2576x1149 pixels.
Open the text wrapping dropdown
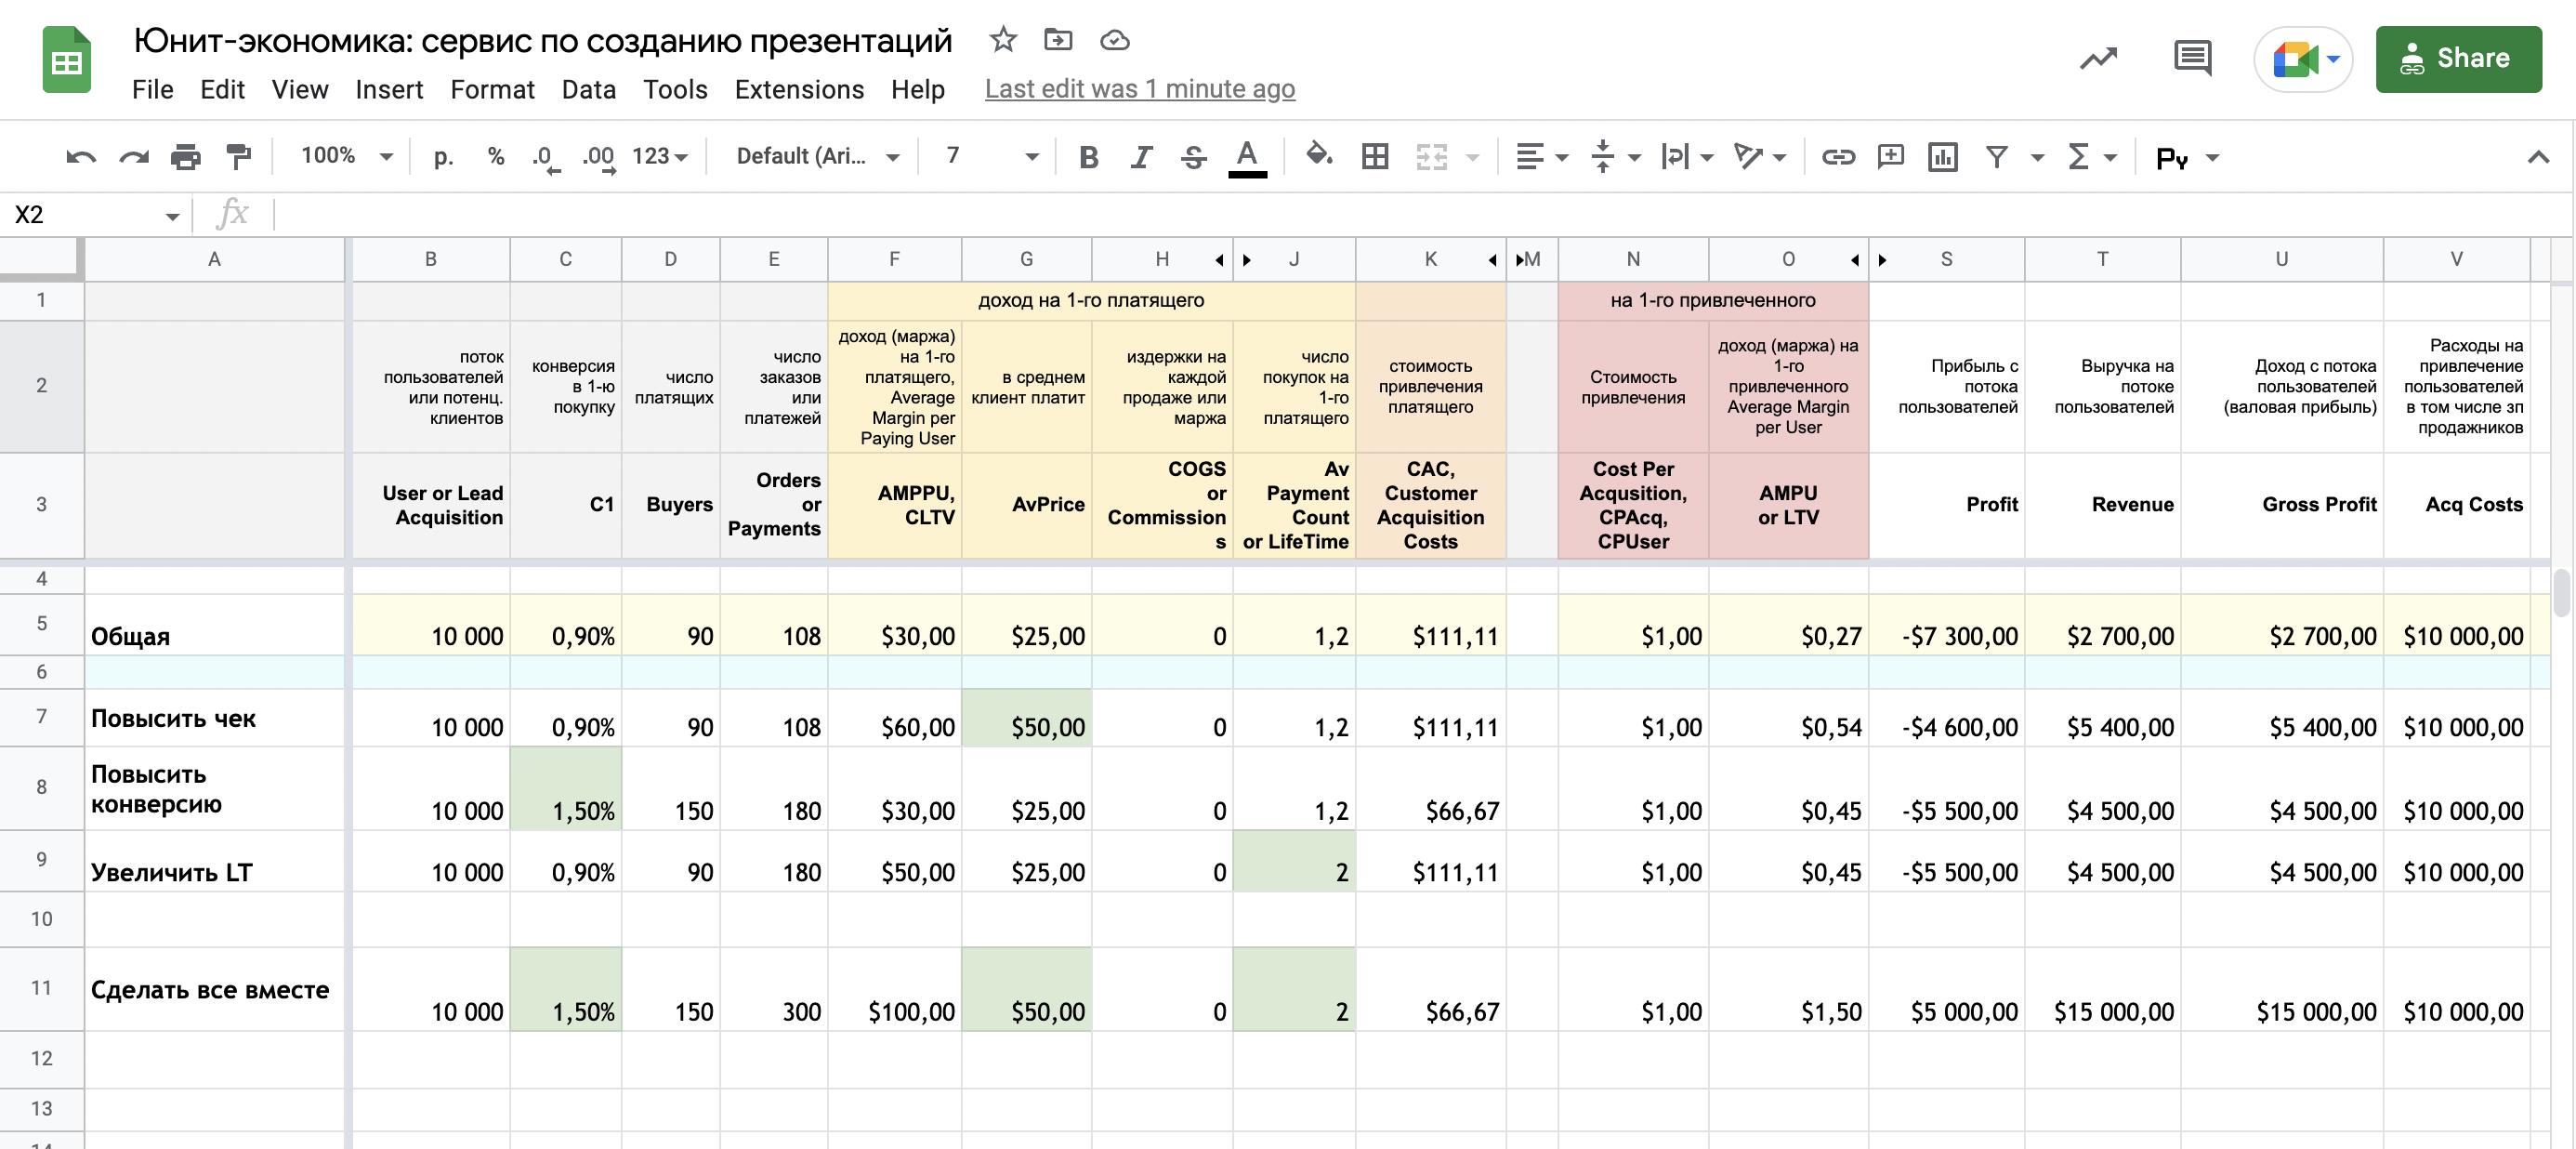(1687, 157)
